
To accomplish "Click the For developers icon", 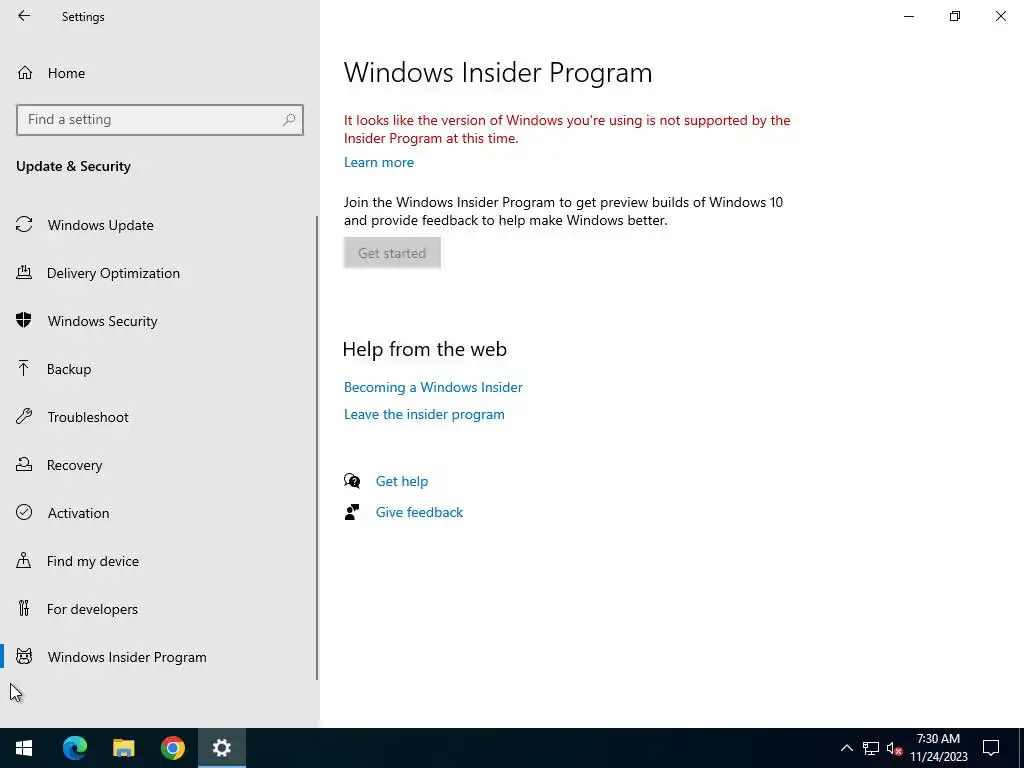I will pos(24,608).
